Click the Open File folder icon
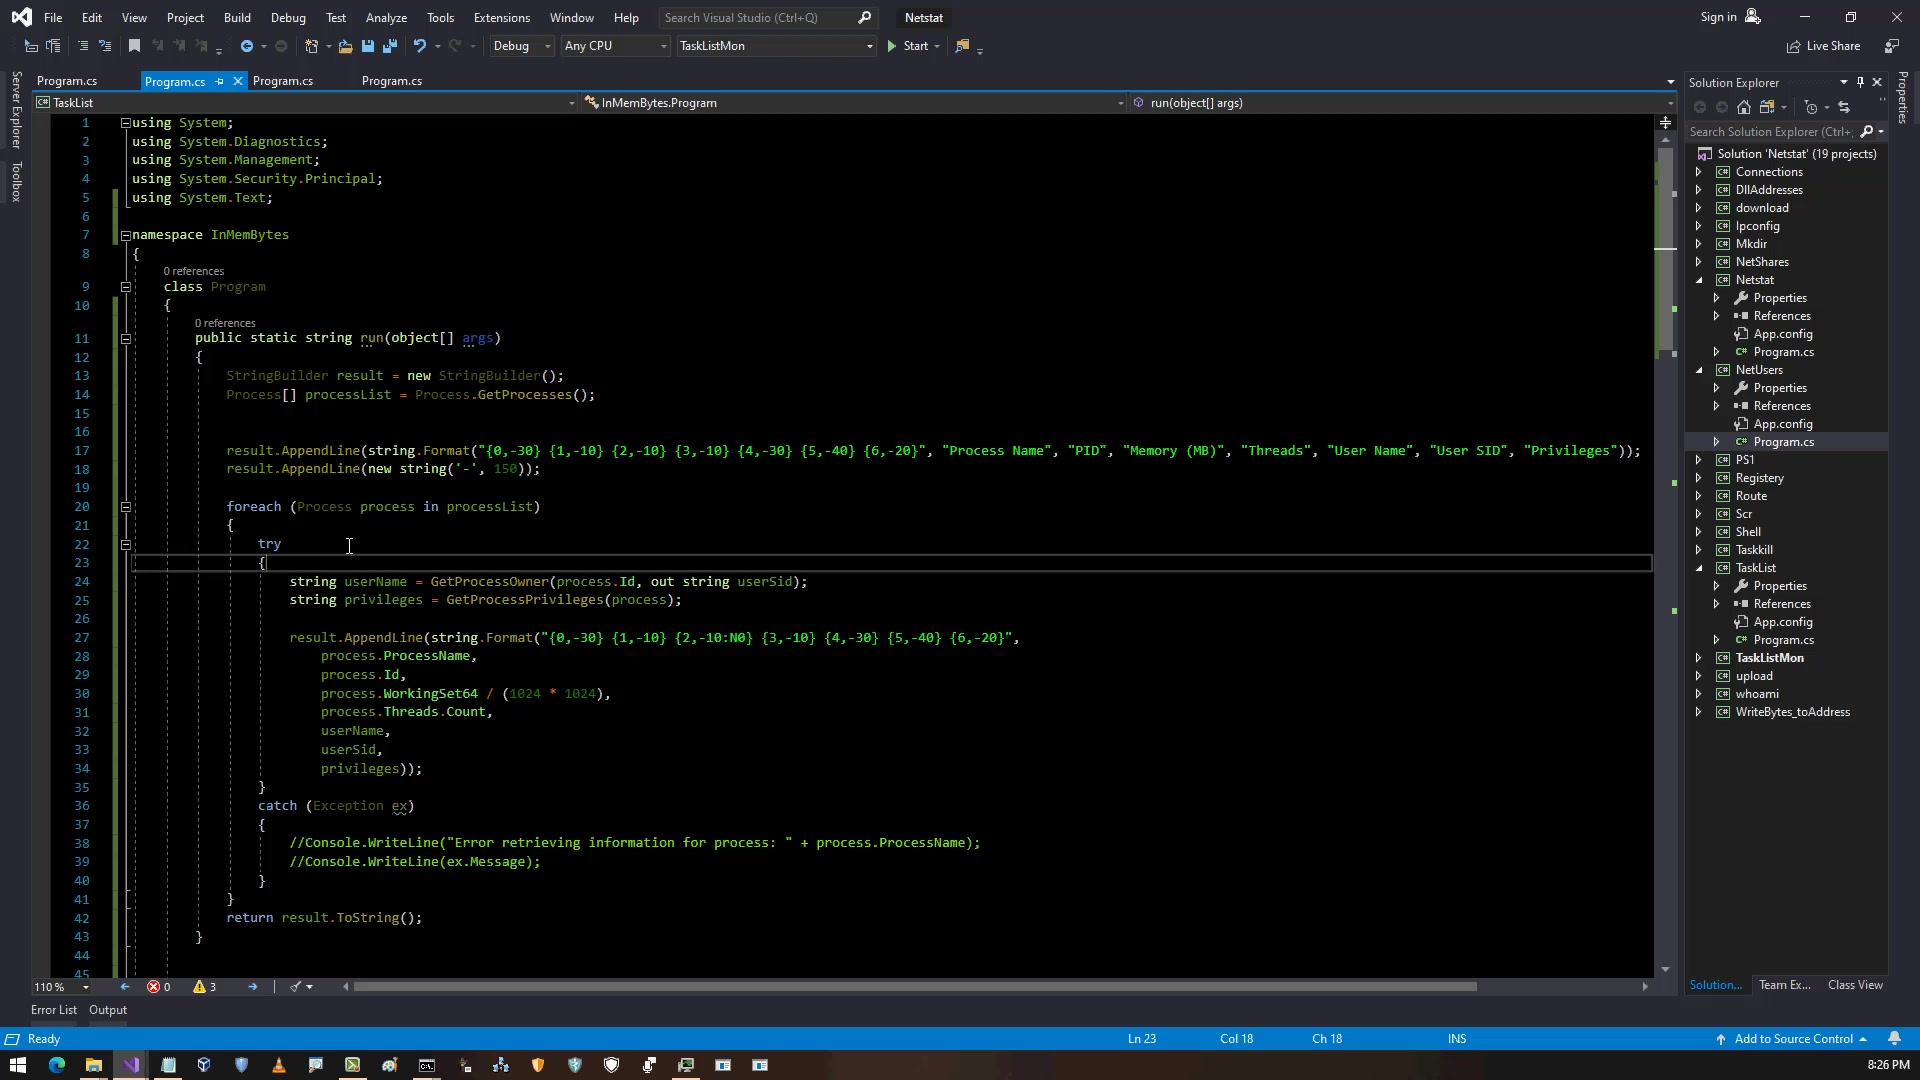The height and width of the screenshot is (1080, 1920). point(345,46)
